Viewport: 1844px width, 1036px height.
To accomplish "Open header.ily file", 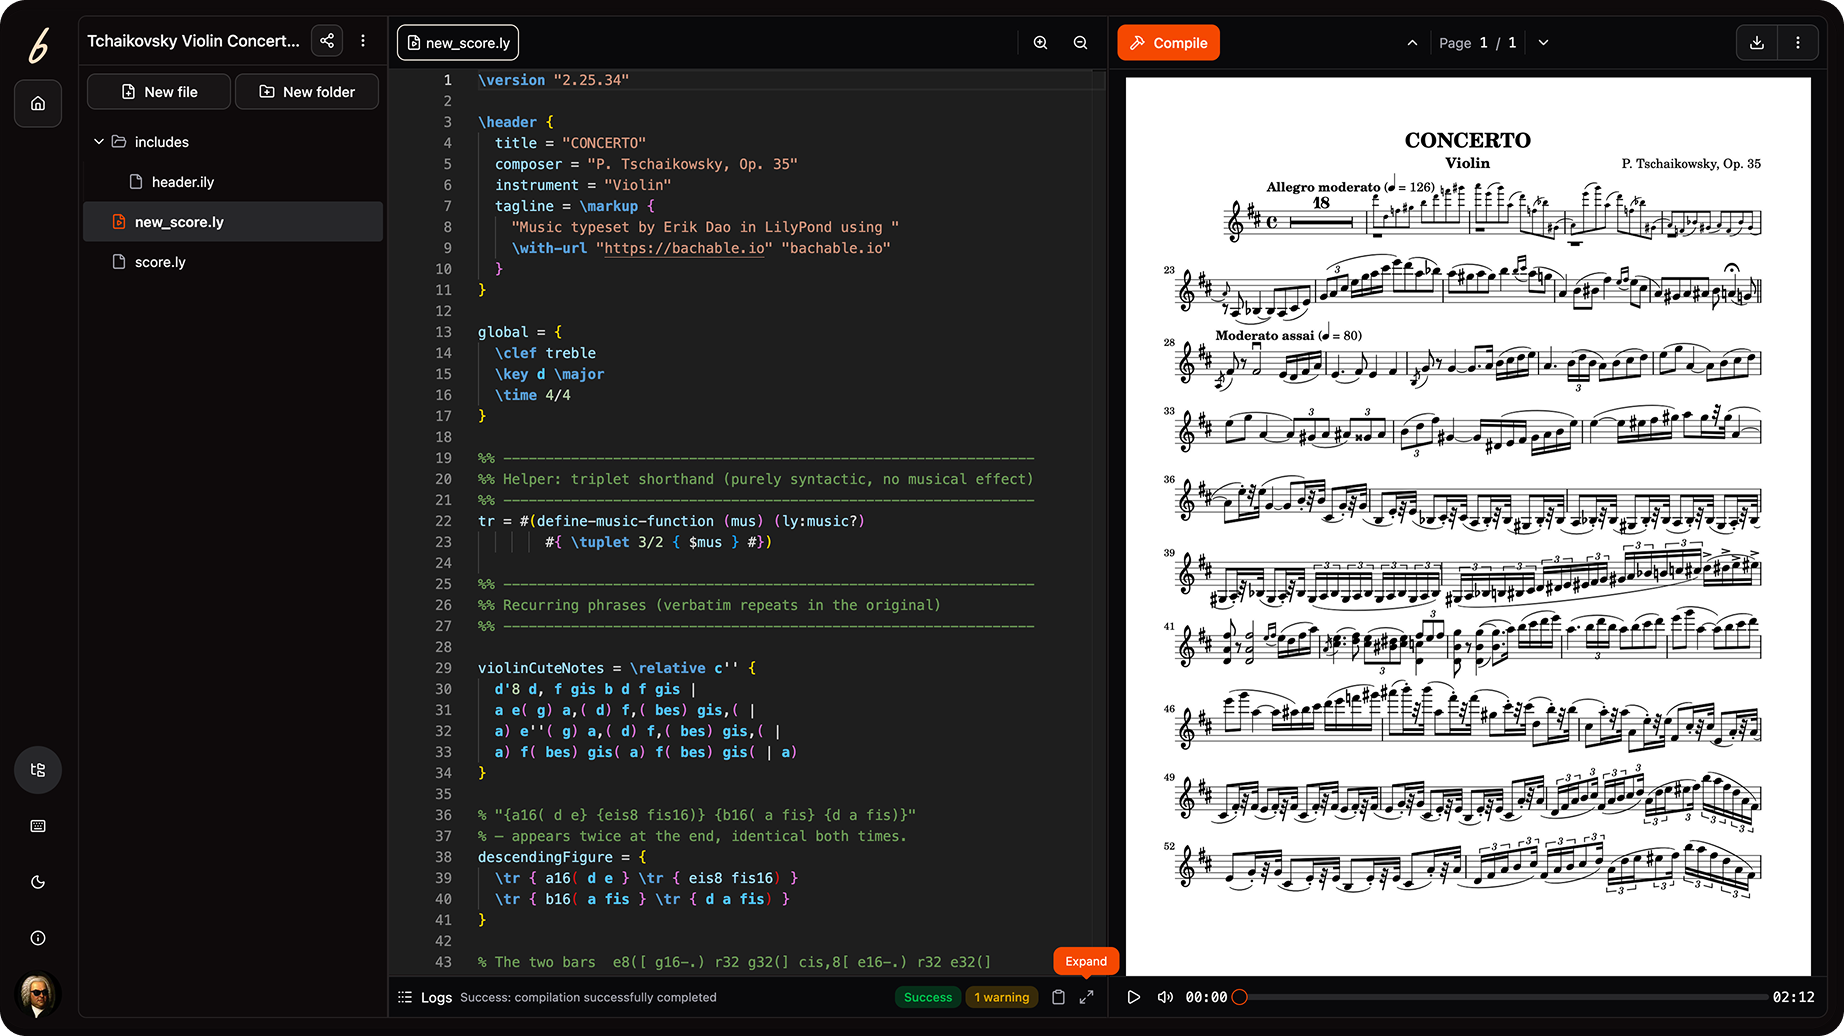I will pyautogui.click(x=233, y=182).
